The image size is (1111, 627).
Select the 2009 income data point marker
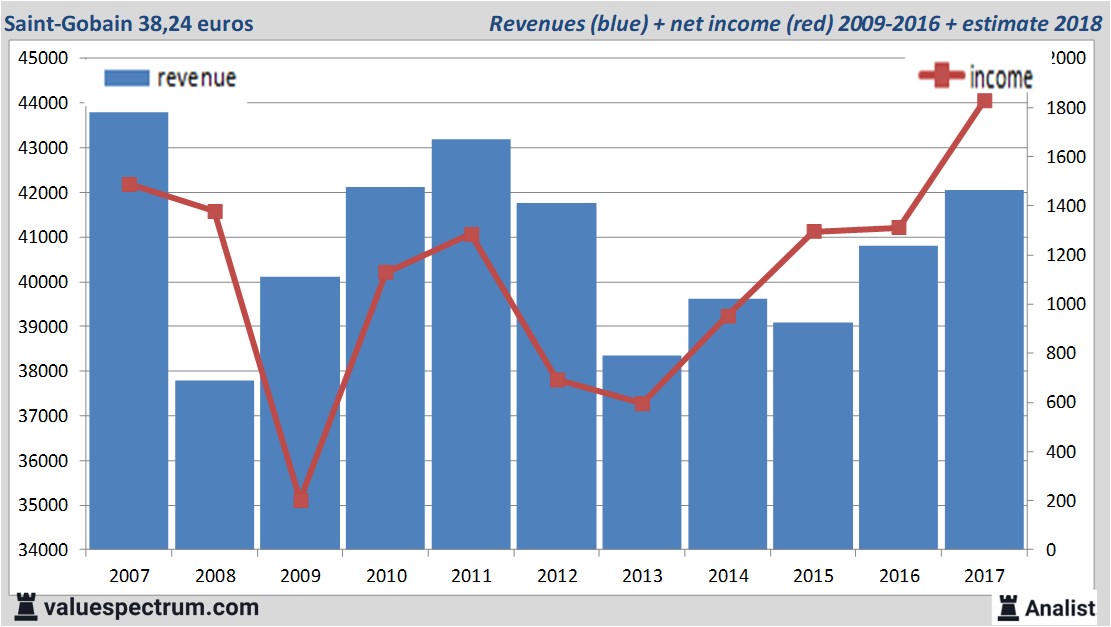pyautogui.click(x=301, y=499)
